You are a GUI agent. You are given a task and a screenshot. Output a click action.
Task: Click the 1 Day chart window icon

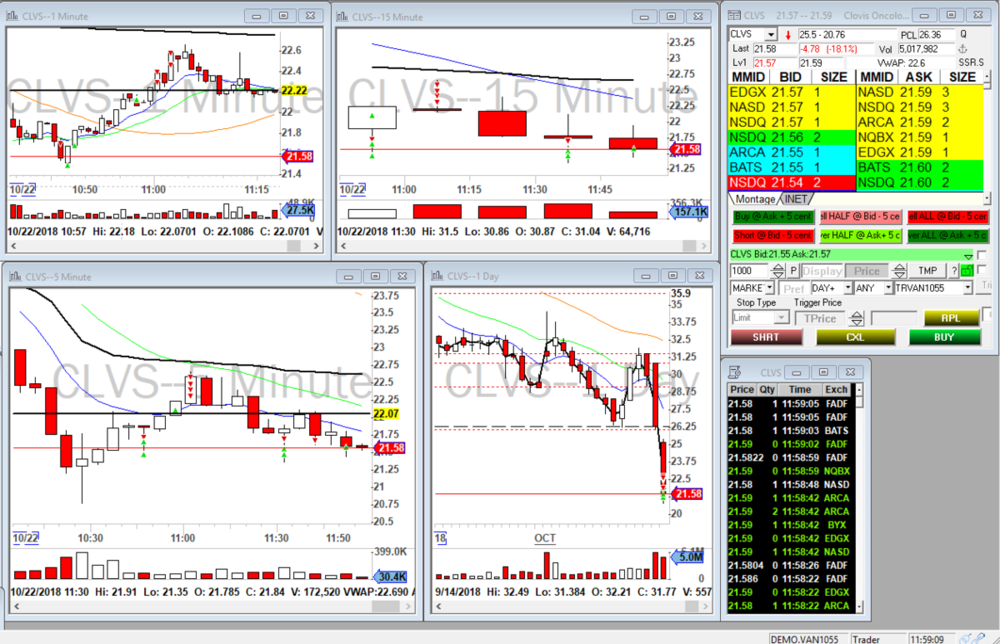tap(436, 275)
